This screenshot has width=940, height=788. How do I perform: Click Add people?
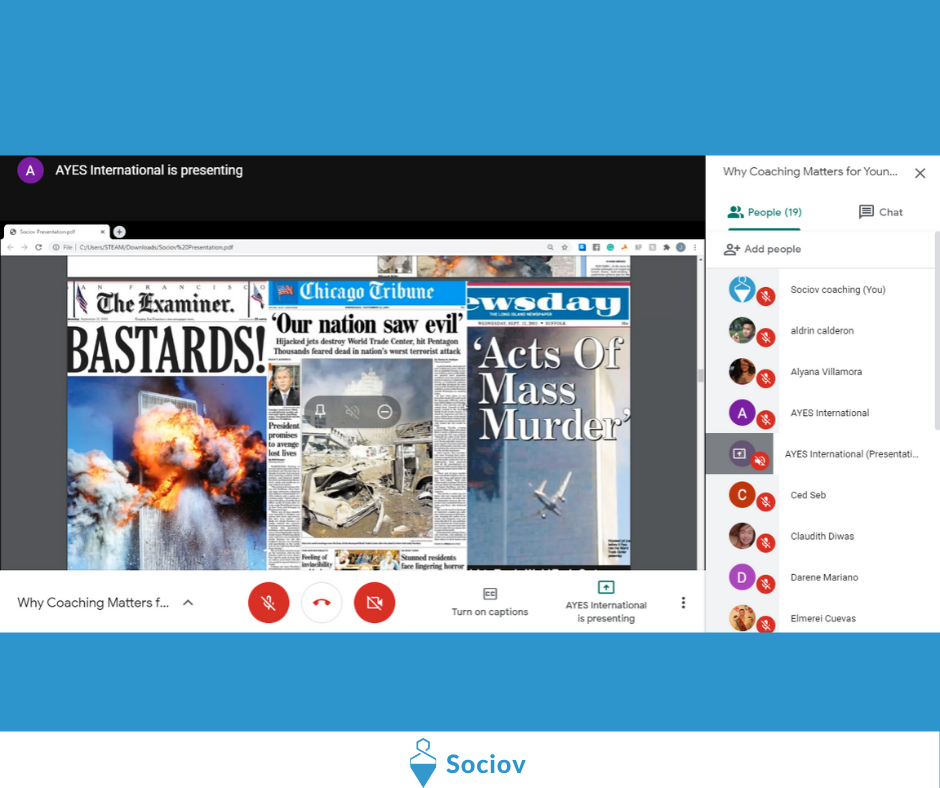pyautogui.click(x=763, y=249)
